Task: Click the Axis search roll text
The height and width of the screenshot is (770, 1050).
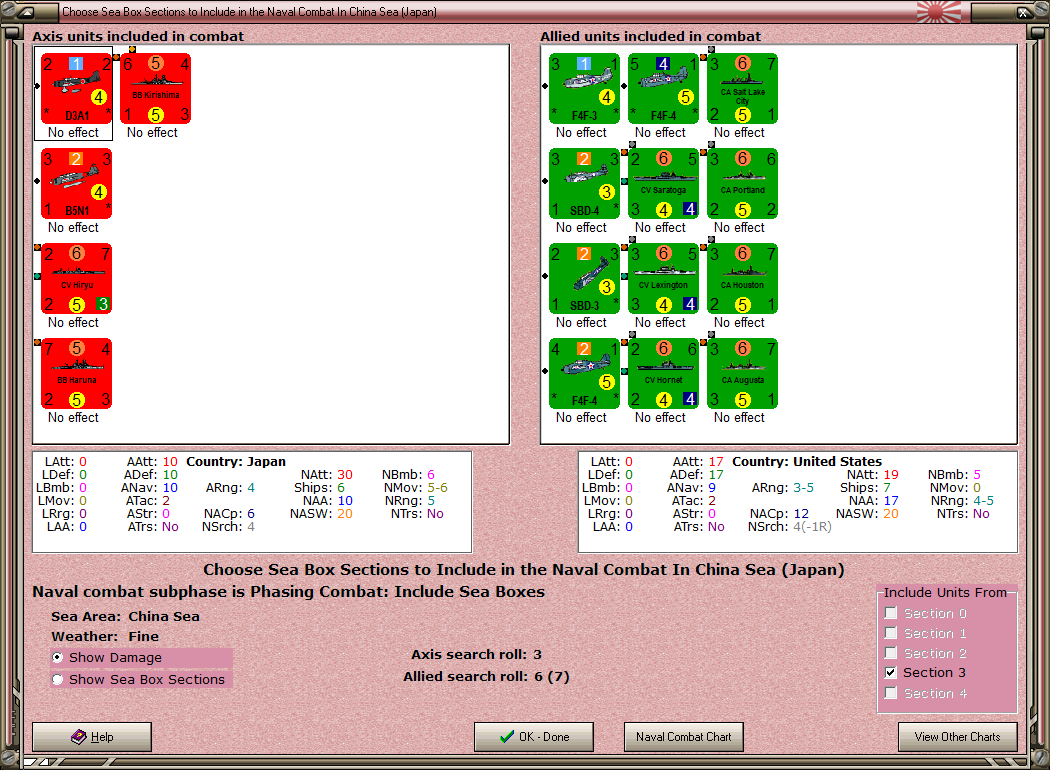Action: (x=476, y=654)
